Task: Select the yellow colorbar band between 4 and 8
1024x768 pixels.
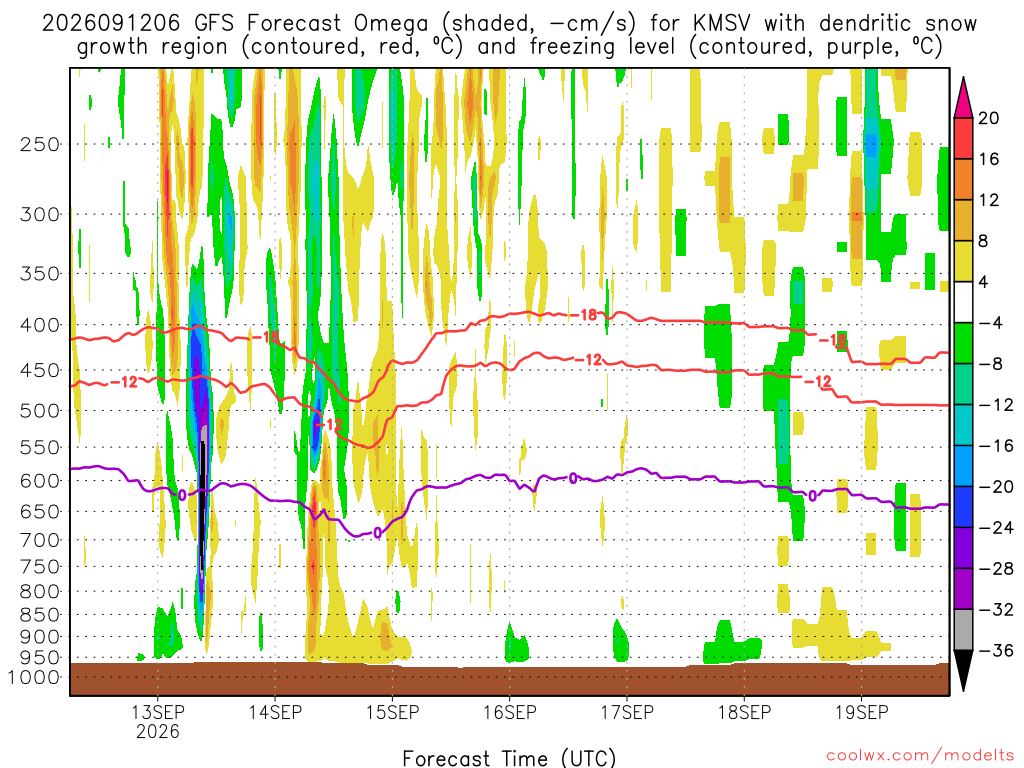Action: [x=963, y=261]
